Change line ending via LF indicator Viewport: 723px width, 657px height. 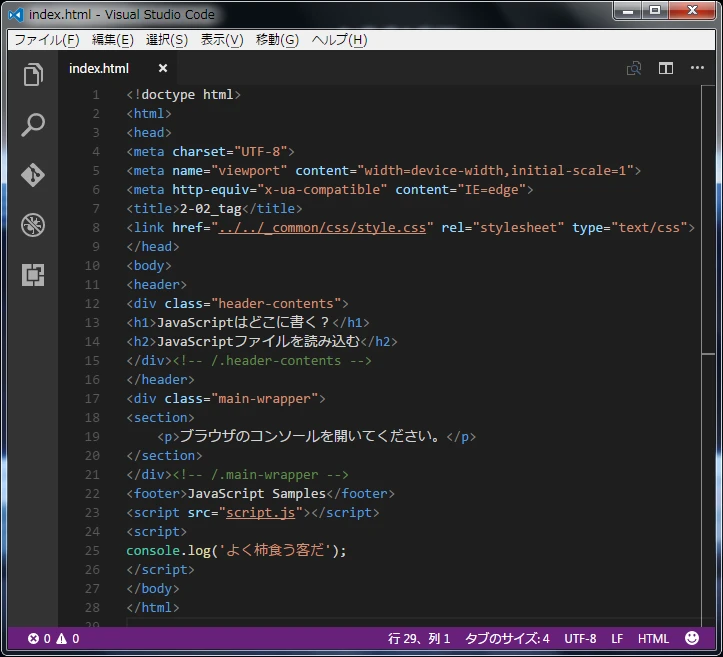tap(617, 639)
